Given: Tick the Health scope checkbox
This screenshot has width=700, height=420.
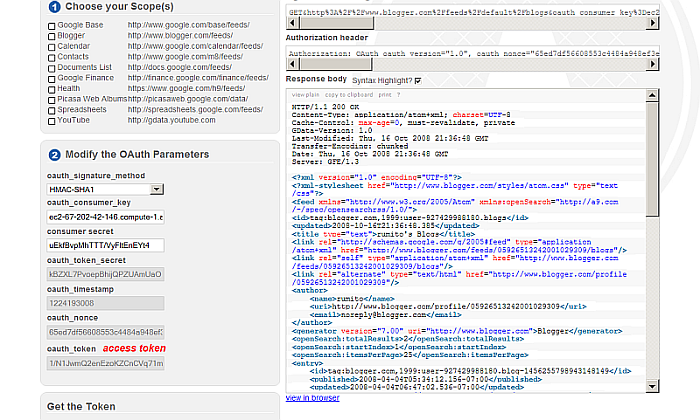Looking at the screenshot, I should [x=52, y=90].
